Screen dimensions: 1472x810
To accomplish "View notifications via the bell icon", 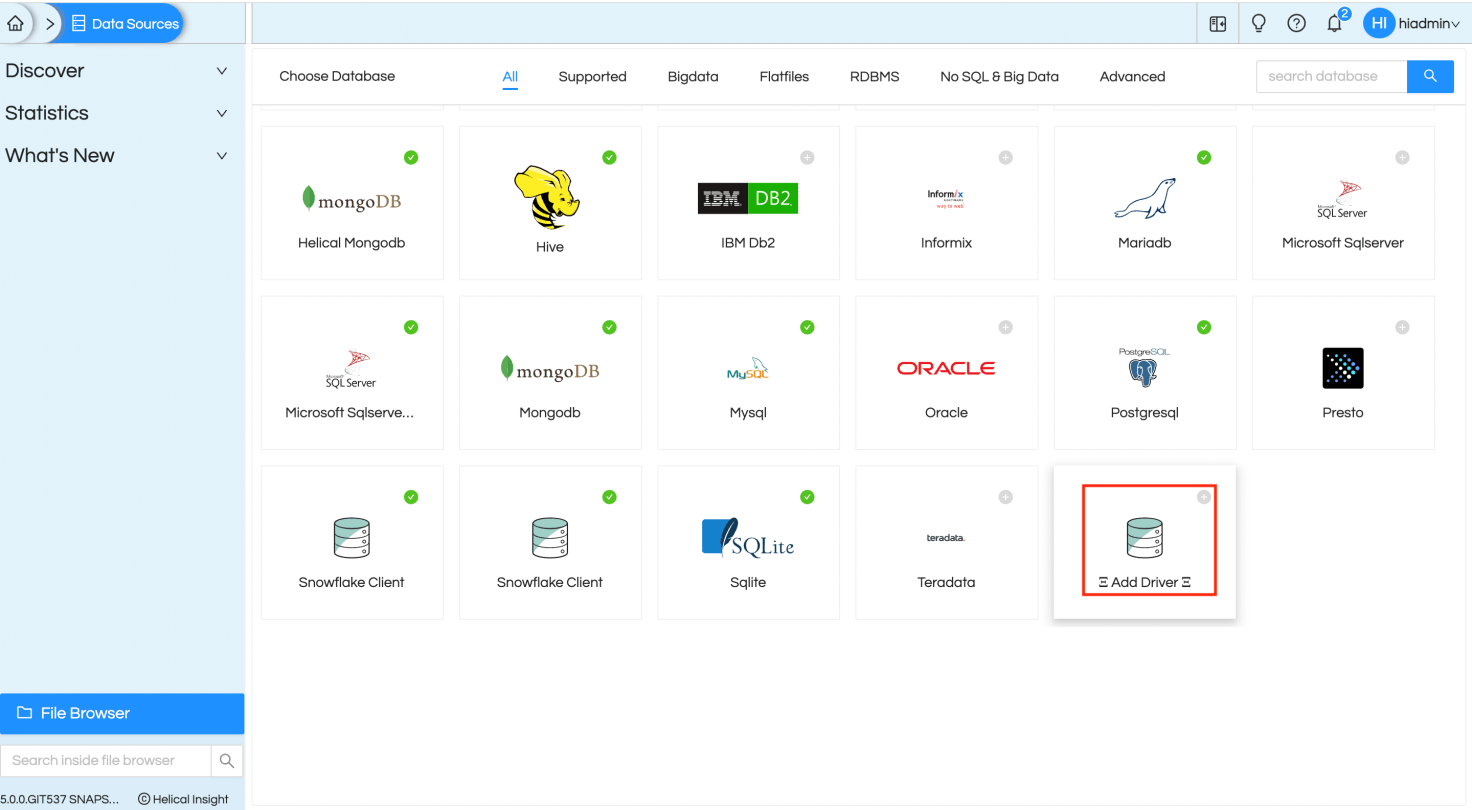I will [x=1335, y=23].
